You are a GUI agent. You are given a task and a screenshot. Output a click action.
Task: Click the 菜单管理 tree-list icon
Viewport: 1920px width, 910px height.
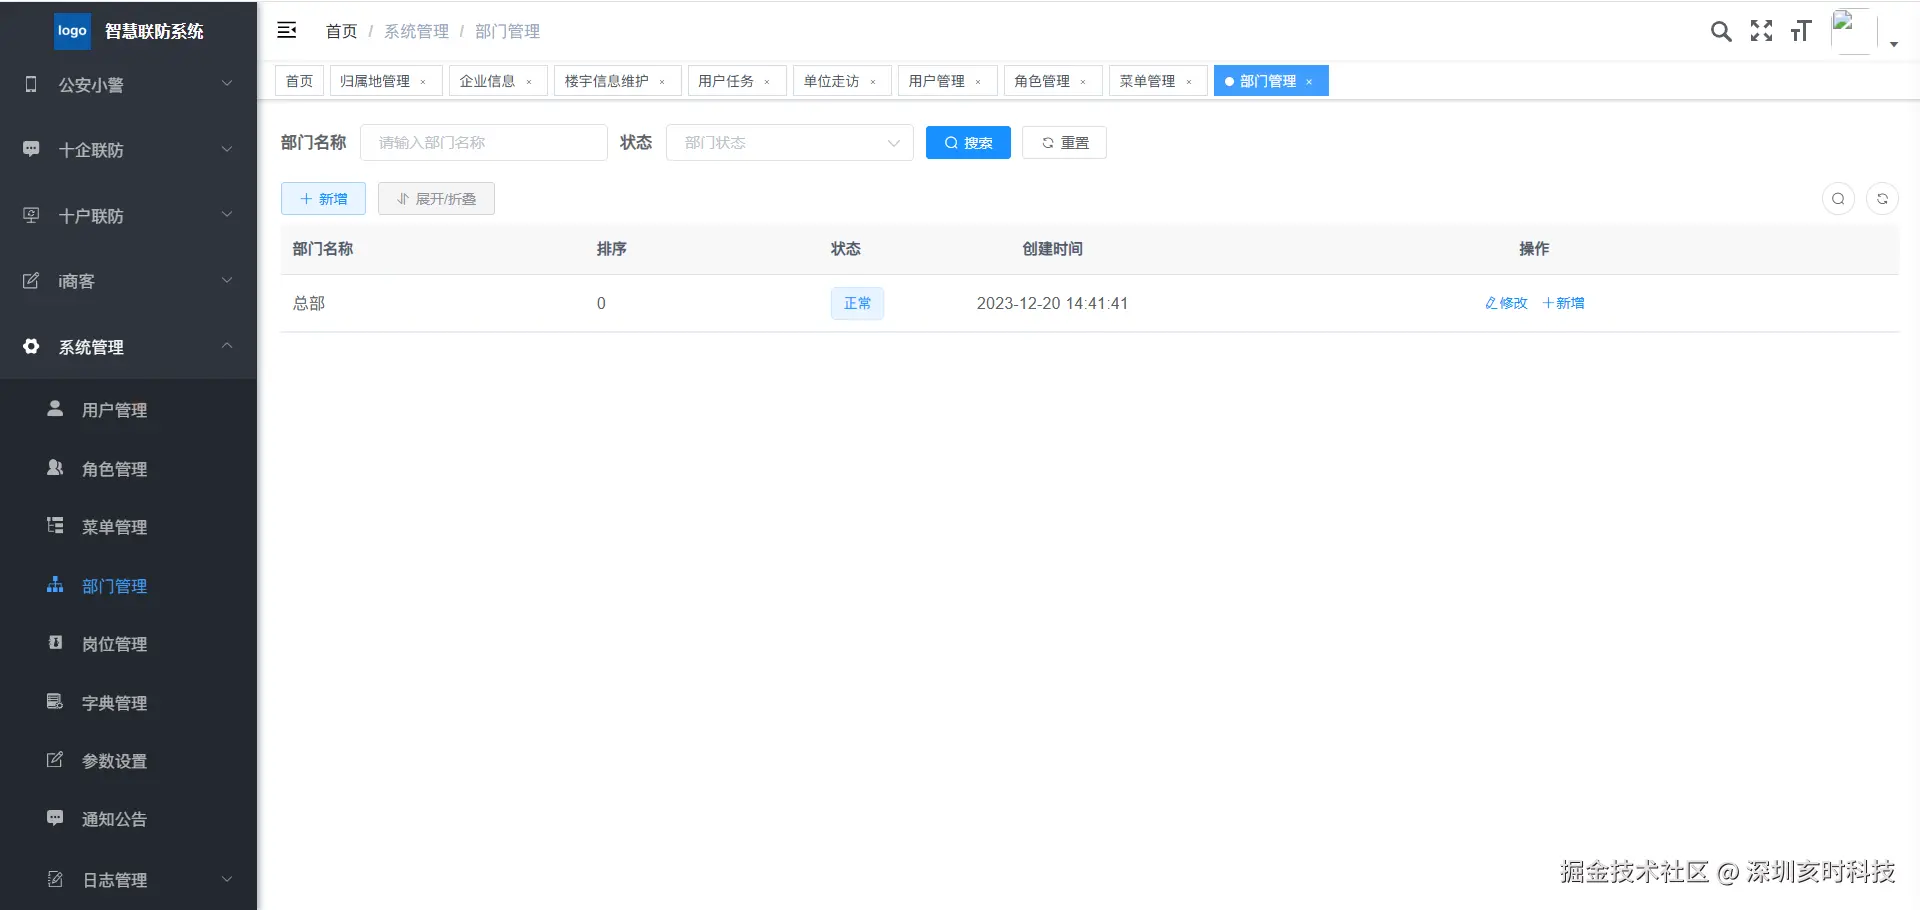(55, 526)
